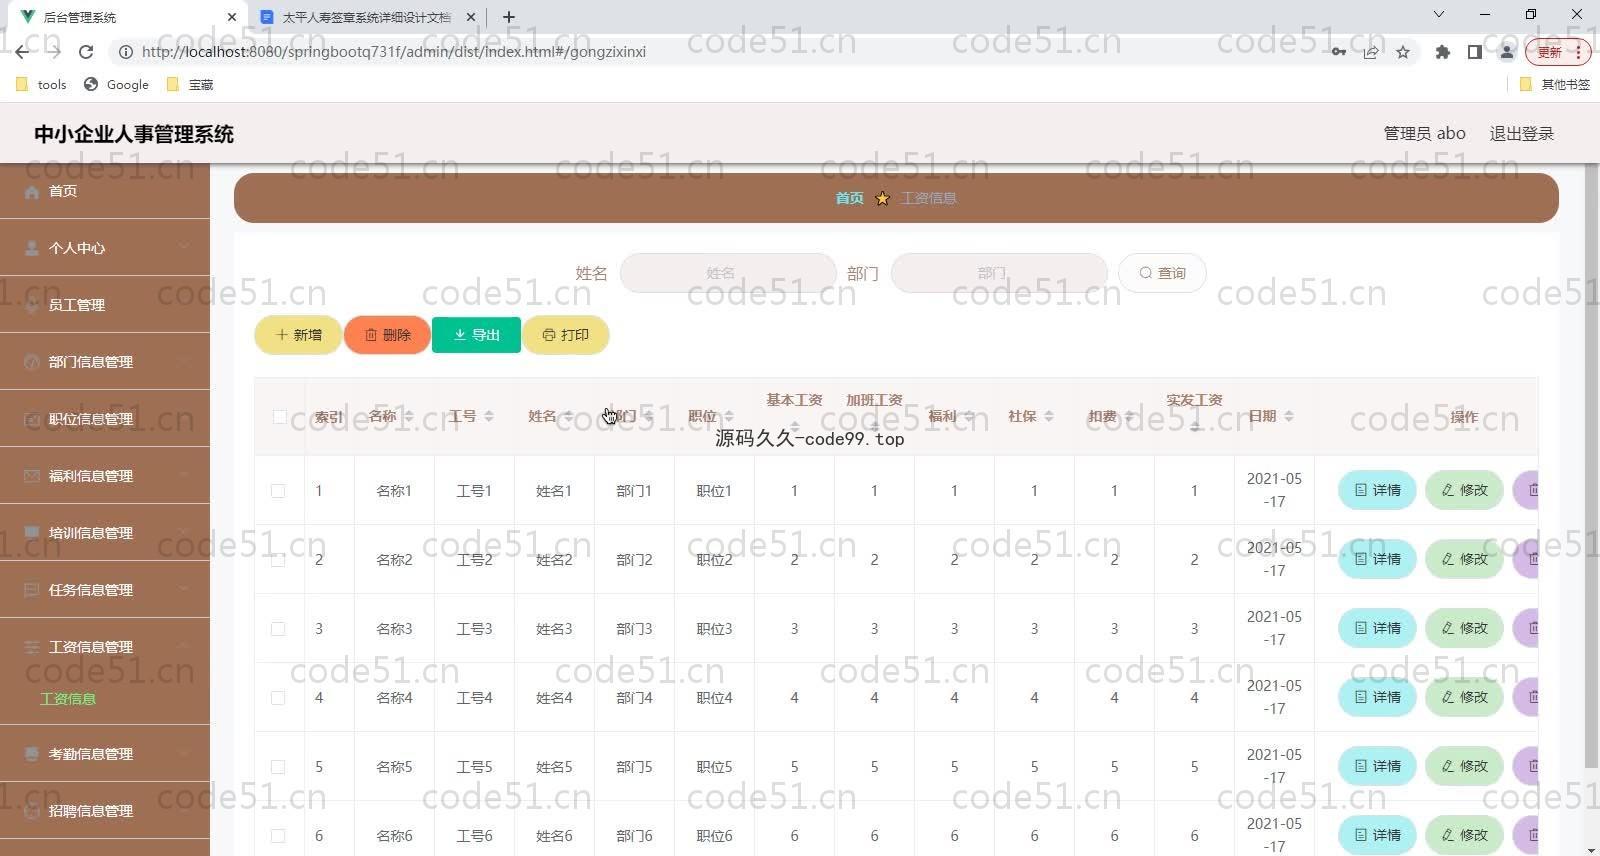Expand the 个人中心 sidebar chevron
Screen dimensions: 1600x856
pyautogui.click(x=184, y=248)
